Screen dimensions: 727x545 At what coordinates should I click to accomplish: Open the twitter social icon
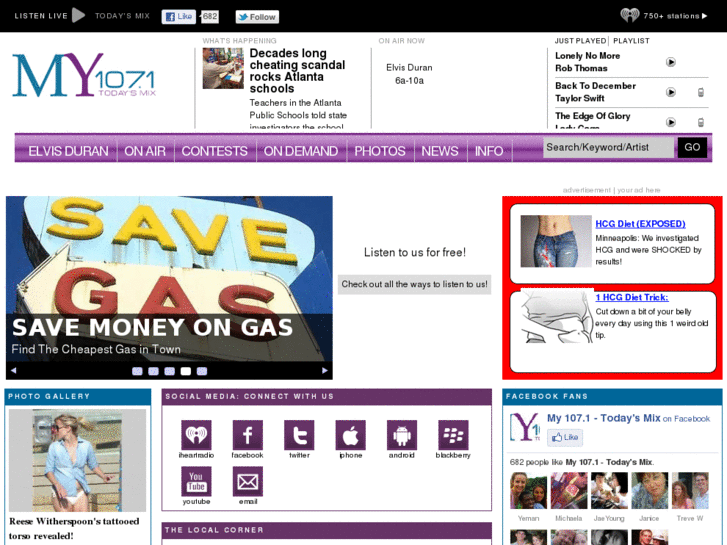coord(299,435)
